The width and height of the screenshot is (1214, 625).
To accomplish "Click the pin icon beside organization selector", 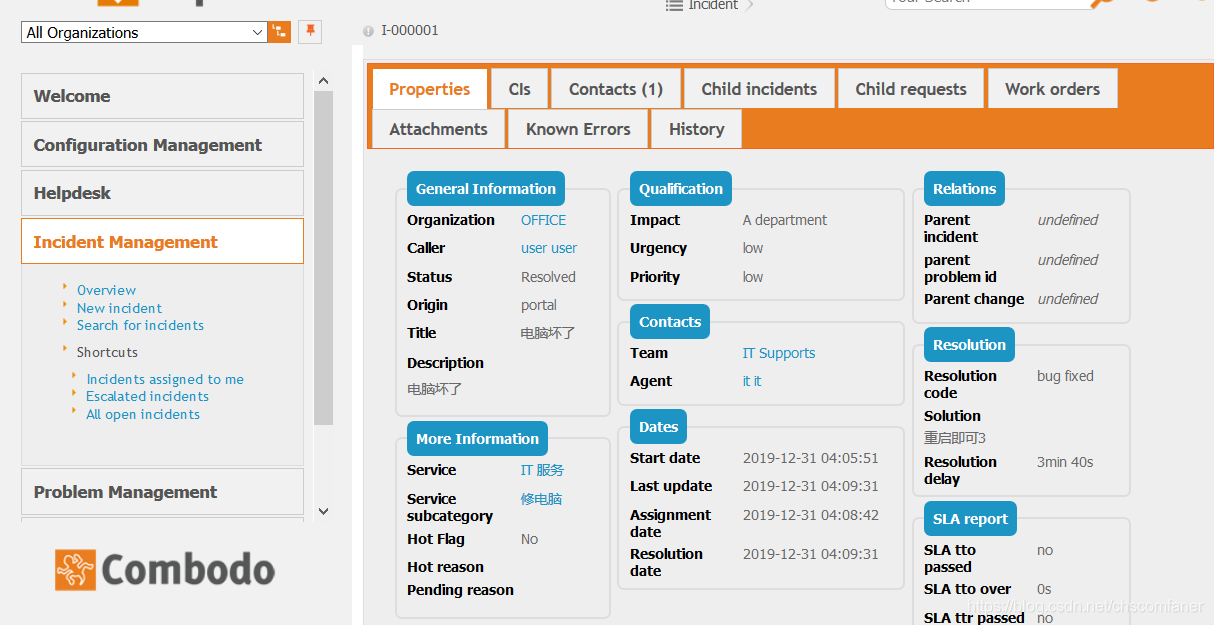I will pyautogui.click(x=310, y=32).
